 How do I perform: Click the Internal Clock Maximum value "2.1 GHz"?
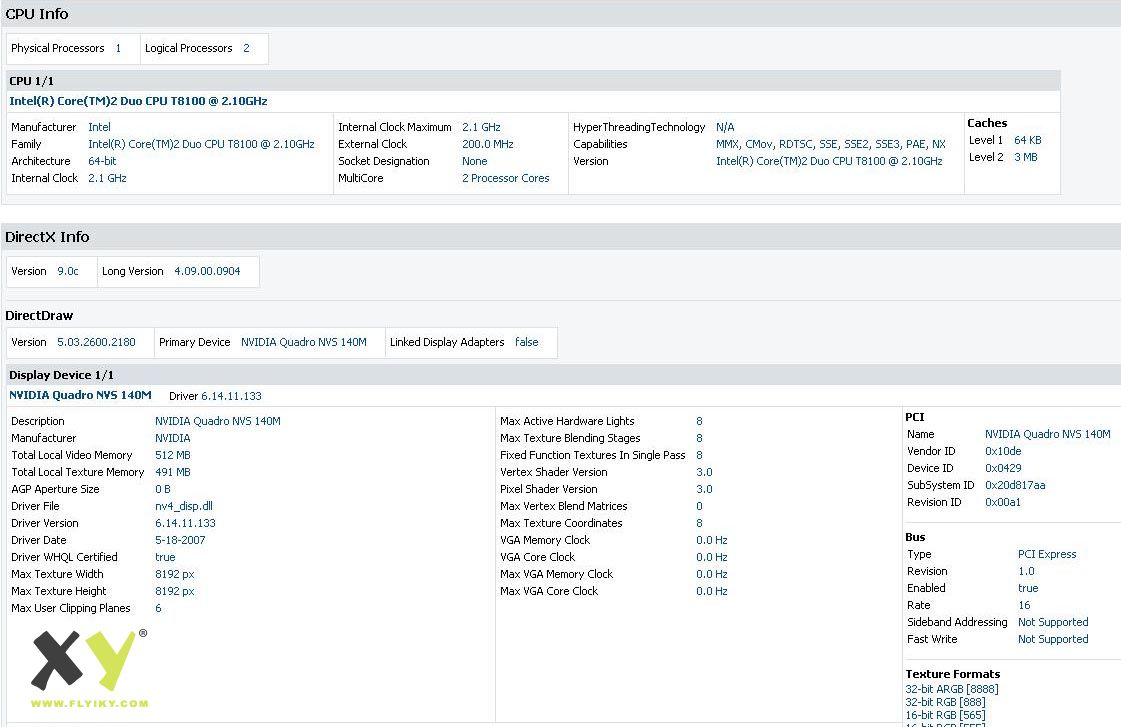pyautogui.click(x=481, y=127)
